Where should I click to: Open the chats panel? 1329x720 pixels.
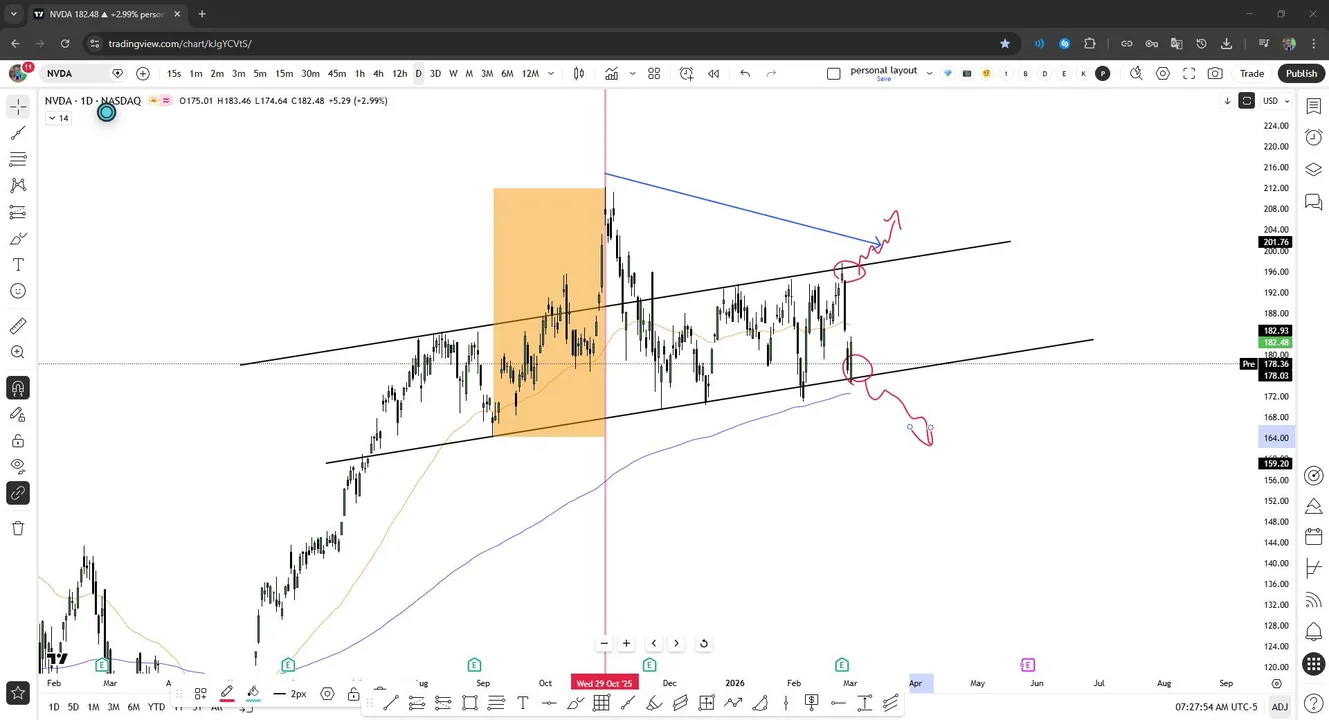[1314, 203]
